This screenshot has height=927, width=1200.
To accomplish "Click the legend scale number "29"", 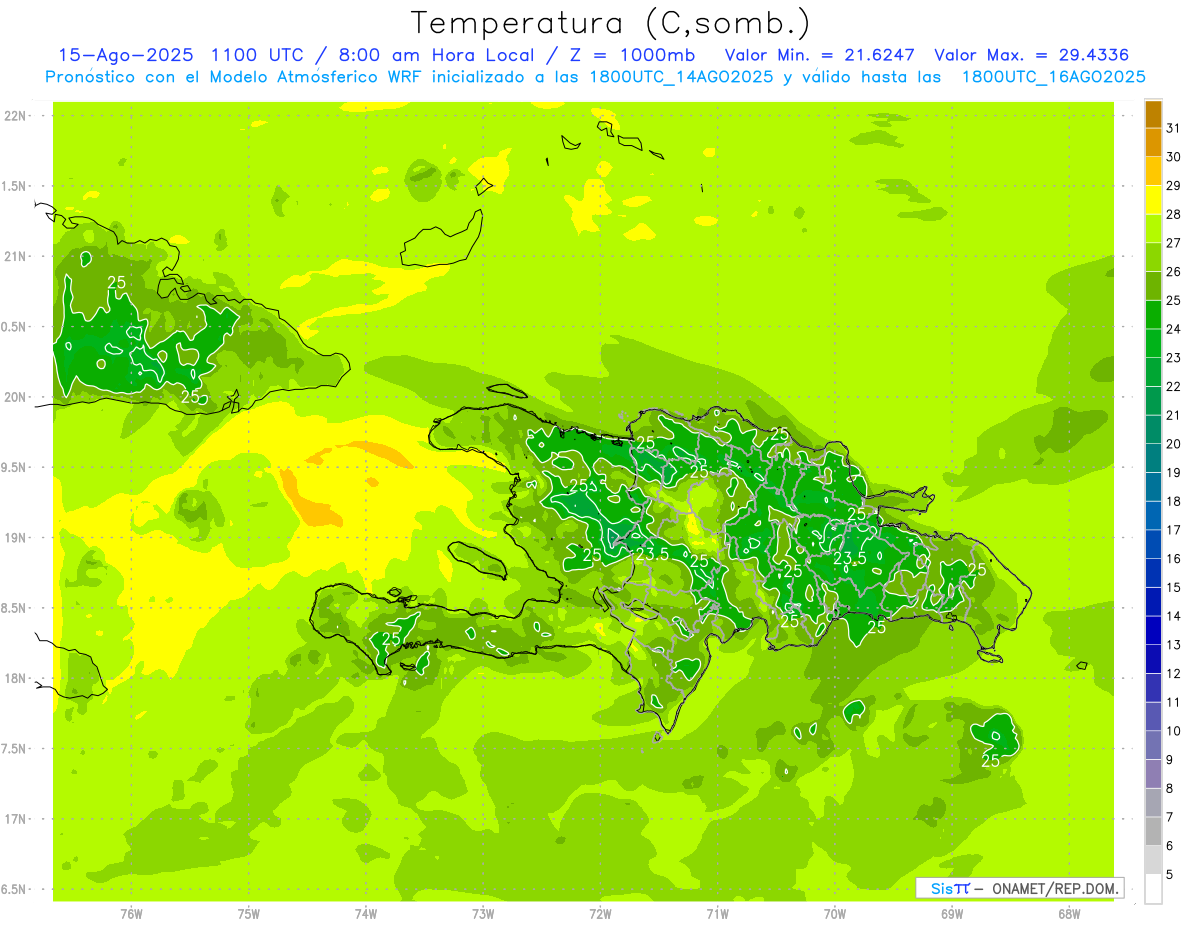I will pyautogui.click(x=1174, y=186).
